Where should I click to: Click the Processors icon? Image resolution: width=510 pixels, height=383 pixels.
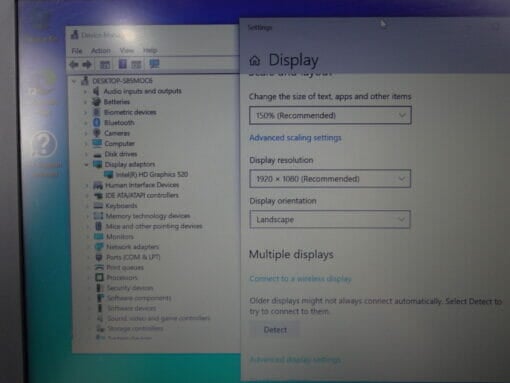click(x=100, y=277)
